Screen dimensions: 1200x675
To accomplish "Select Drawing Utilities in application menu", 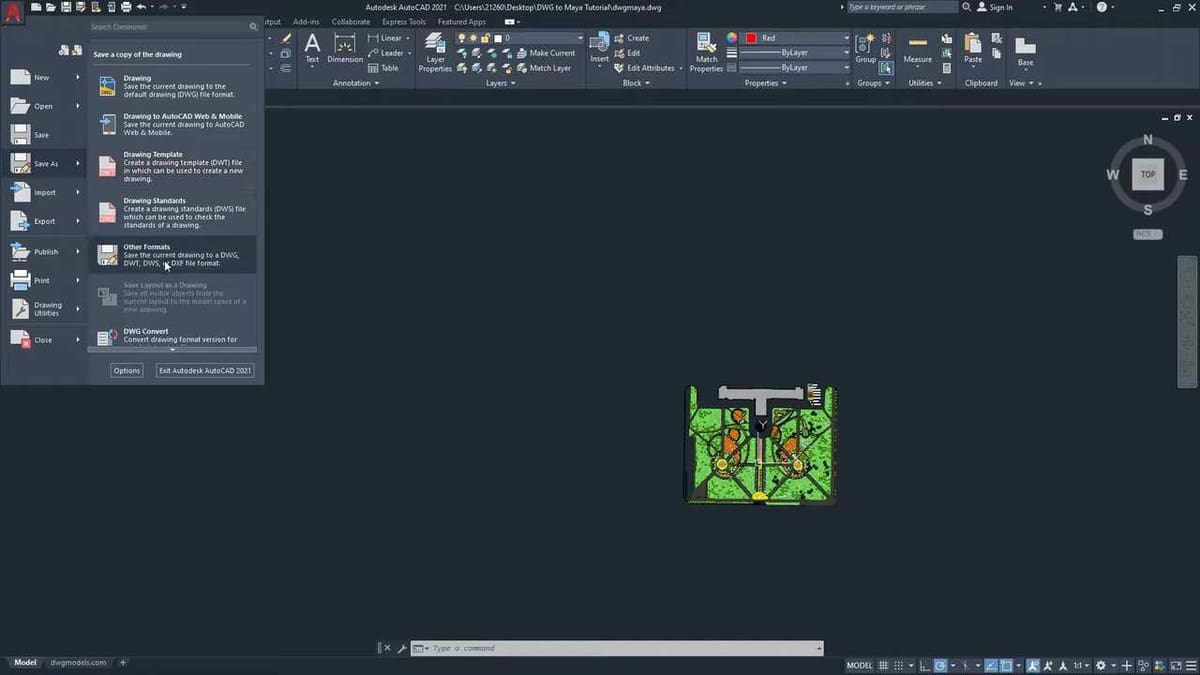I will pyautogui.click(x=44, y=309).
